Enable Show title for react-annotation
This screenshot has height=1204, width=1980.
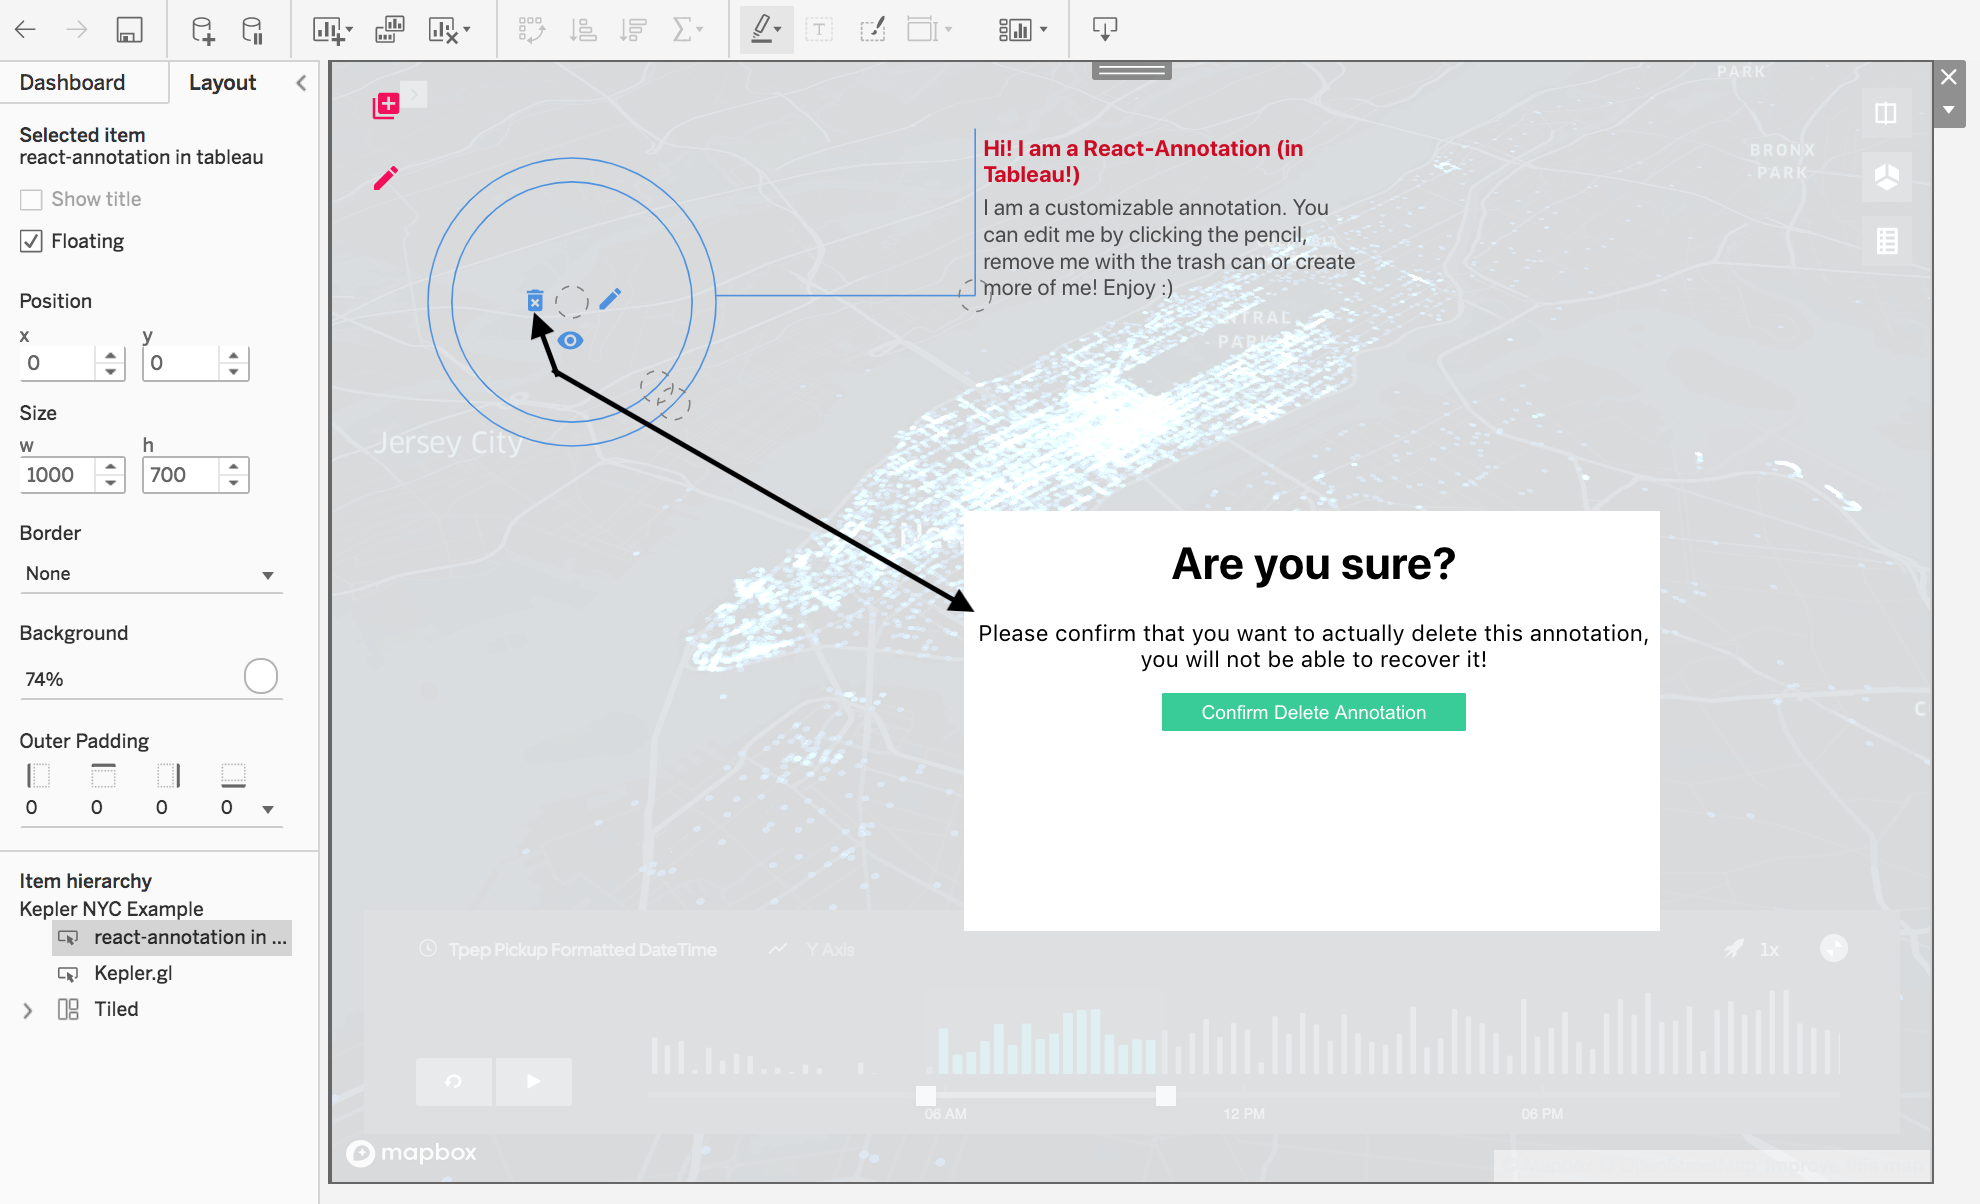pyautogui.click(x=31, y=198)
